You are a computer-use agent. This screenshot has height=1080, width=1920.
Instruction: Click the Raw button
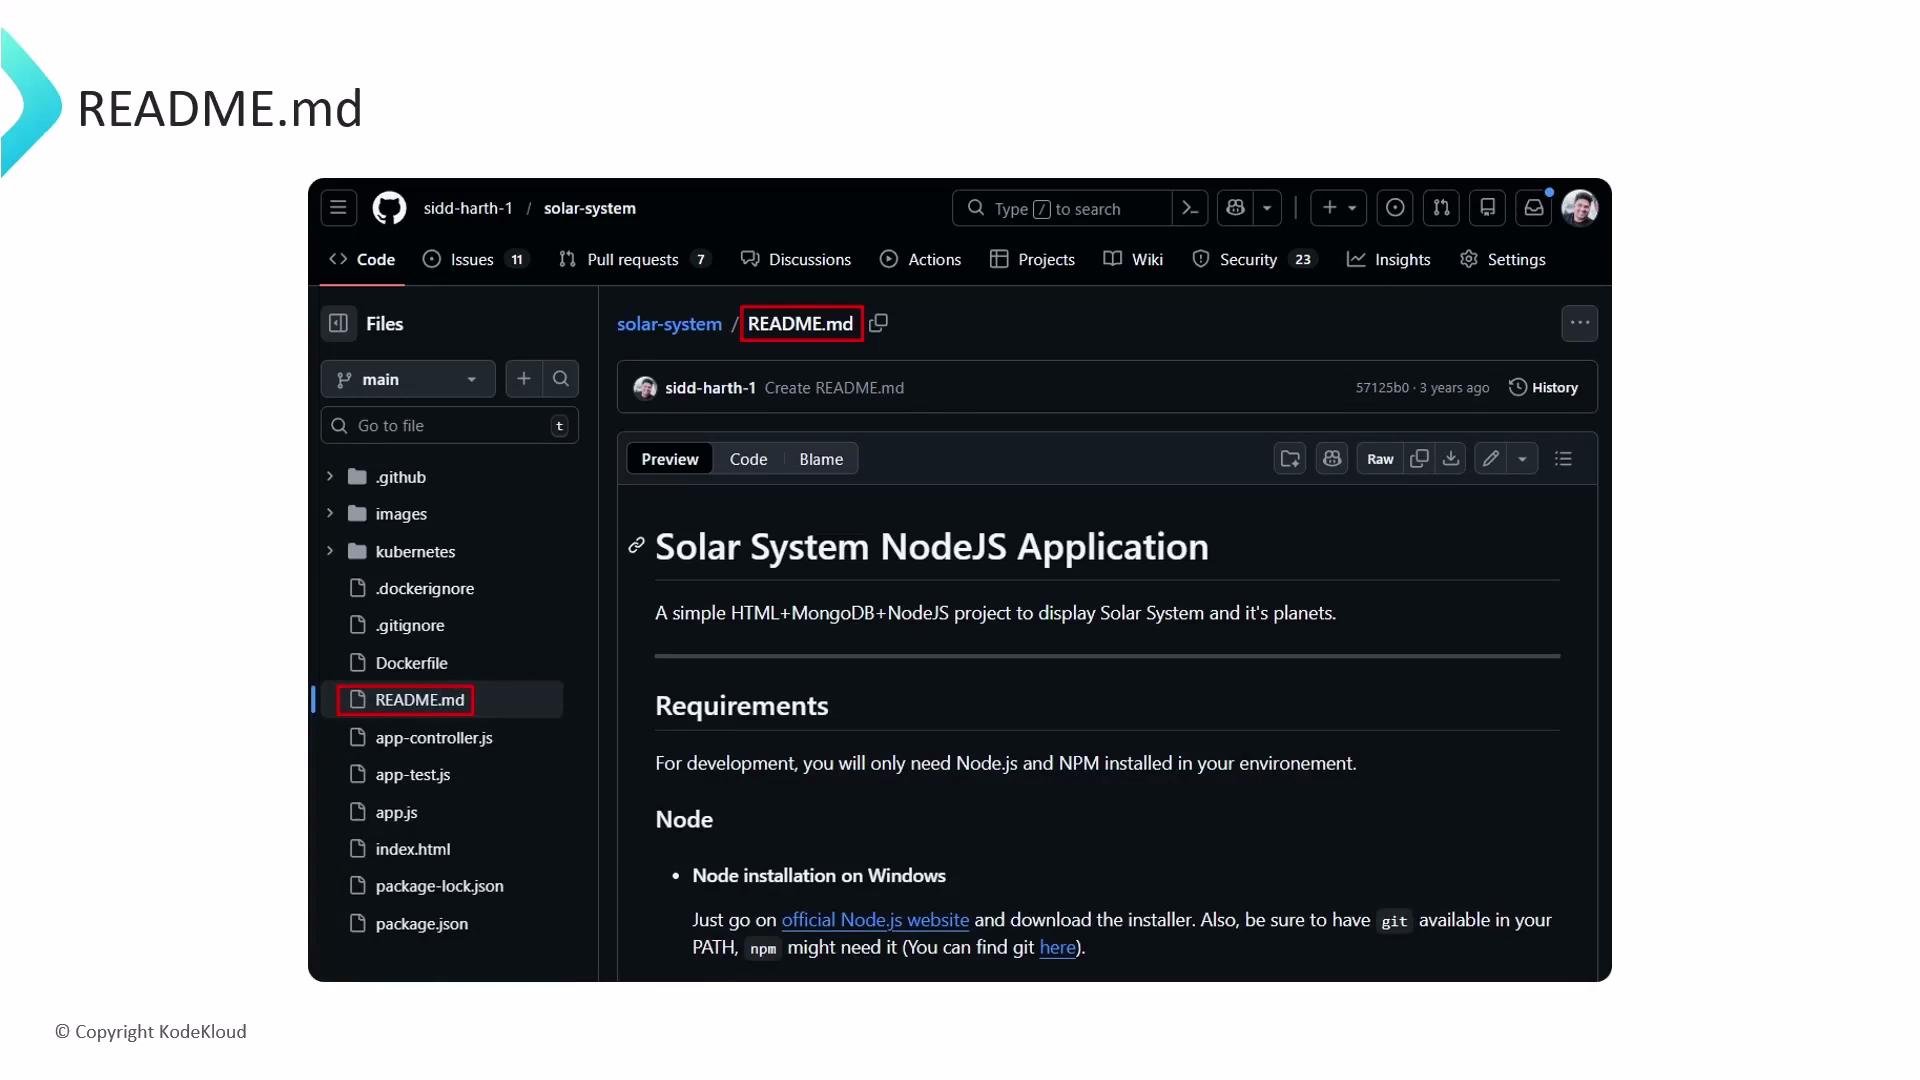(1380, 459)
